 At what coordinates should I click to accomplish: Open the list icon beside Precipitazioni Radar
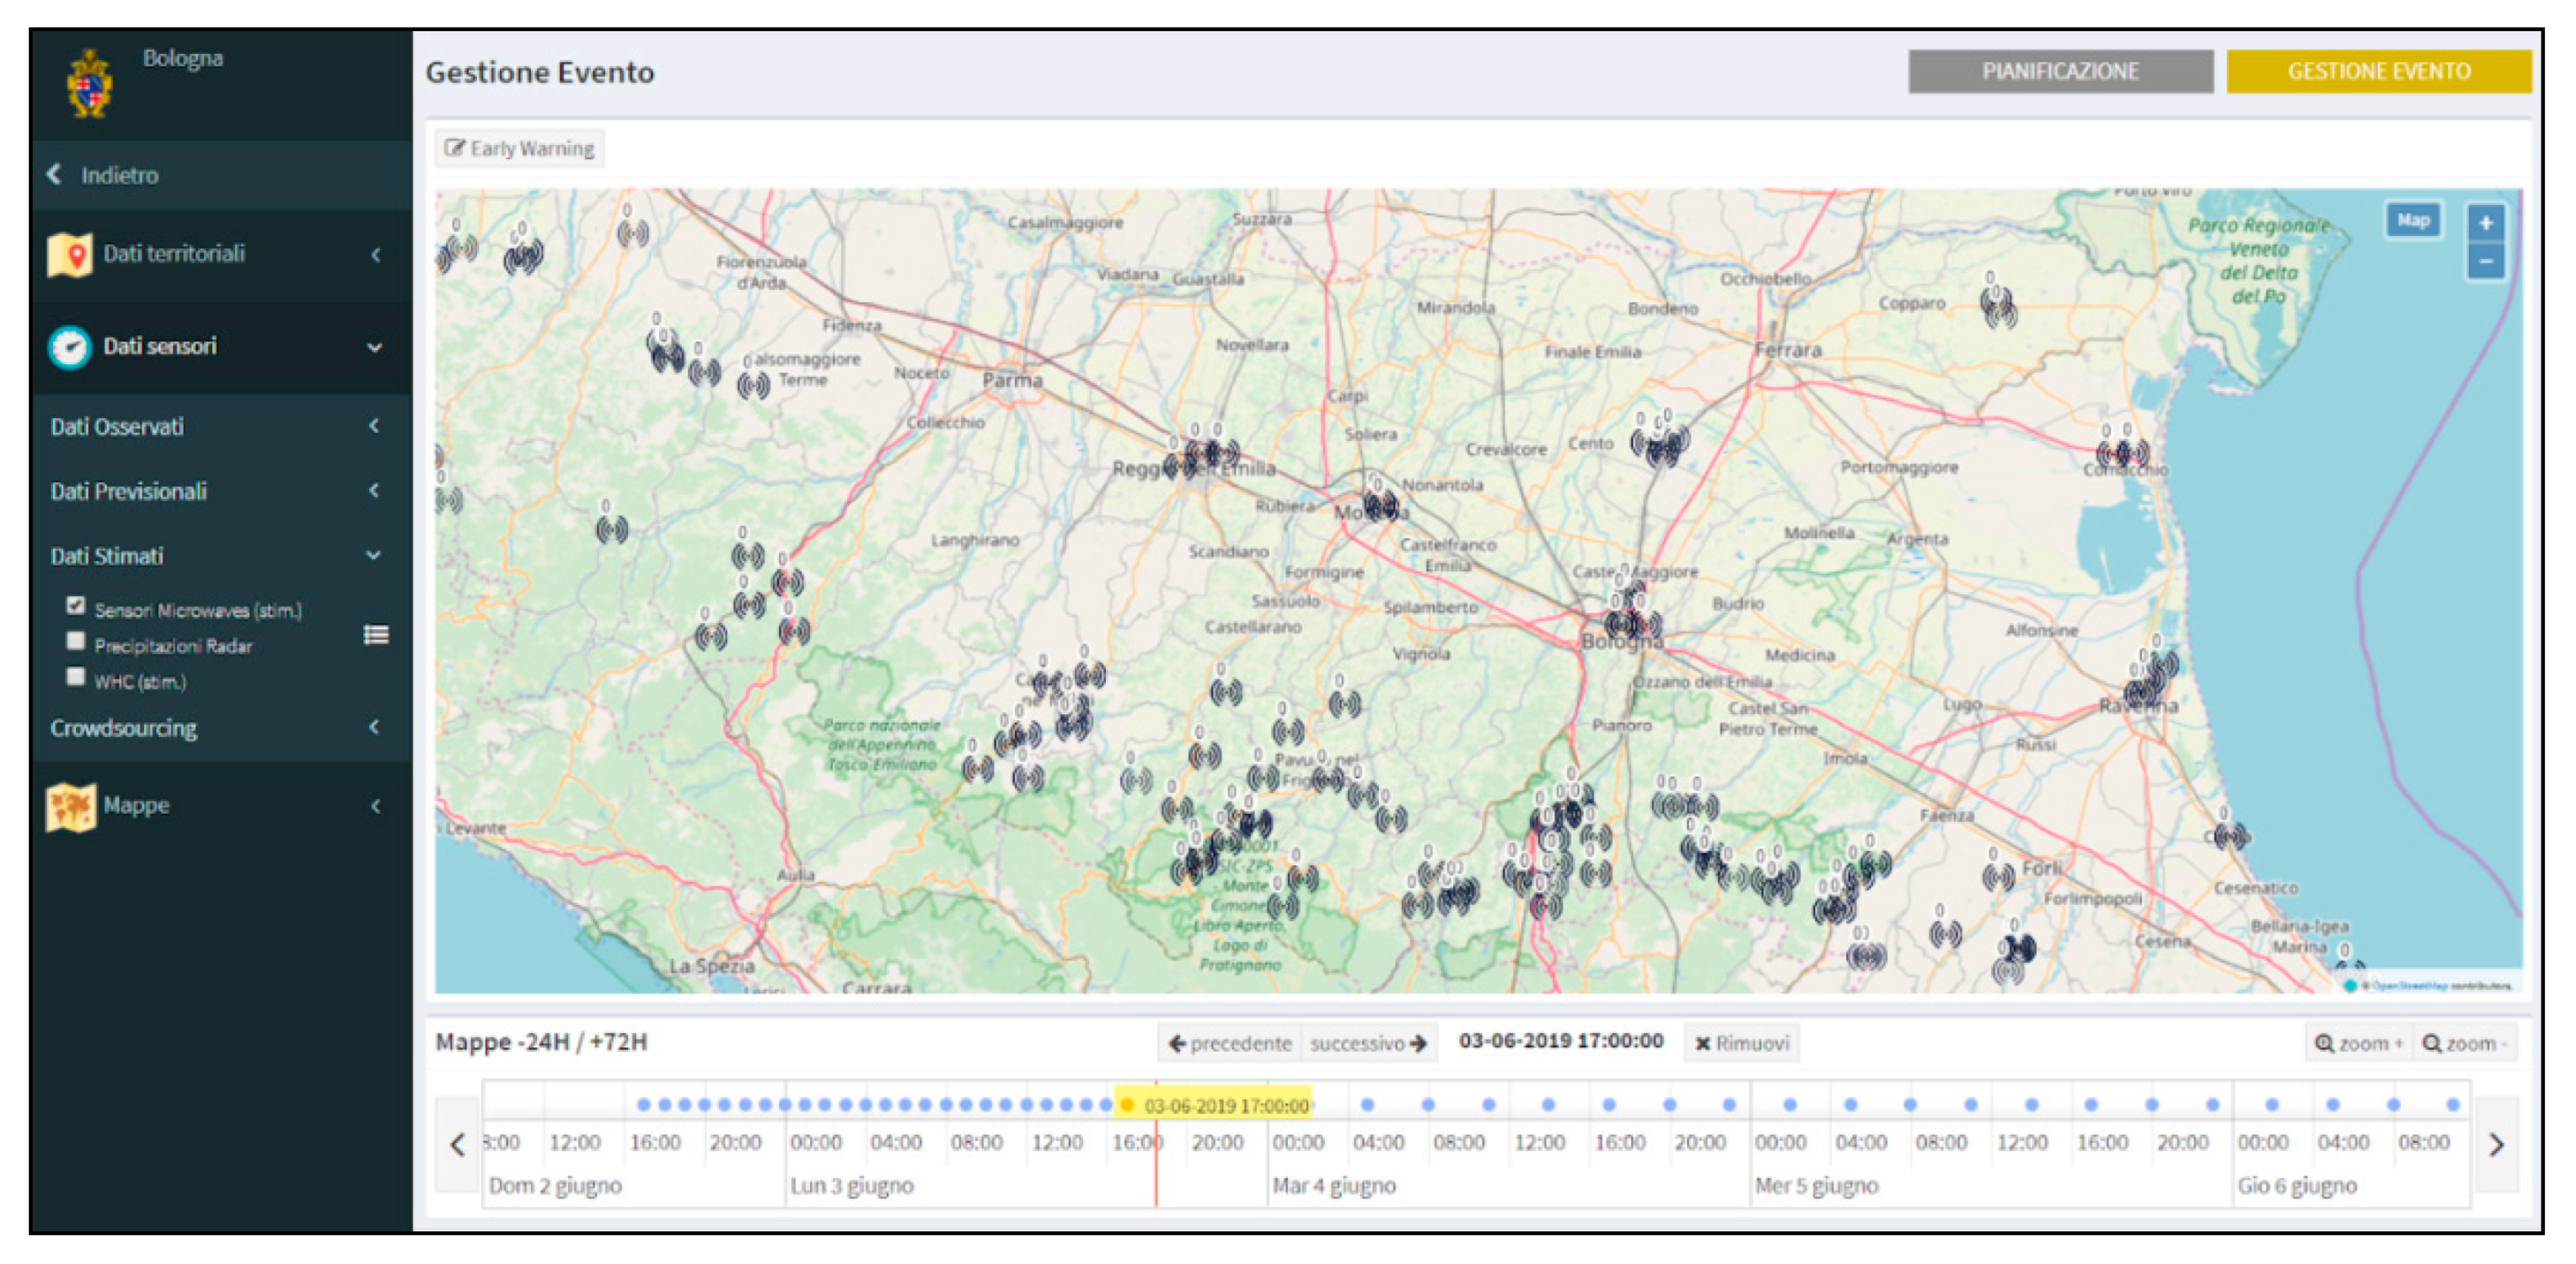(376, 635)
